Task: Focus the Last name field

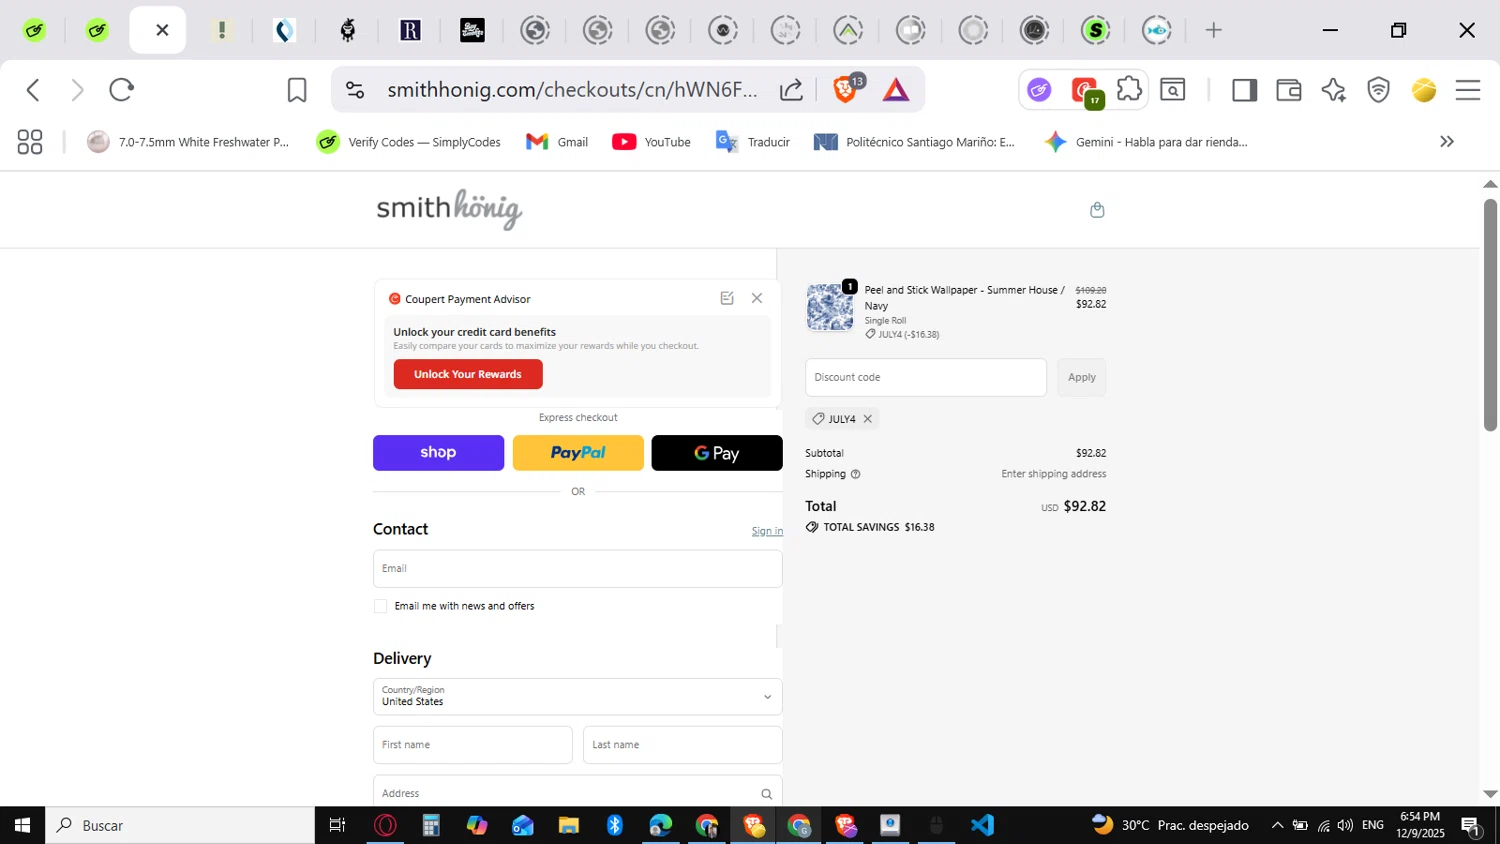Action: click(683, 745)
